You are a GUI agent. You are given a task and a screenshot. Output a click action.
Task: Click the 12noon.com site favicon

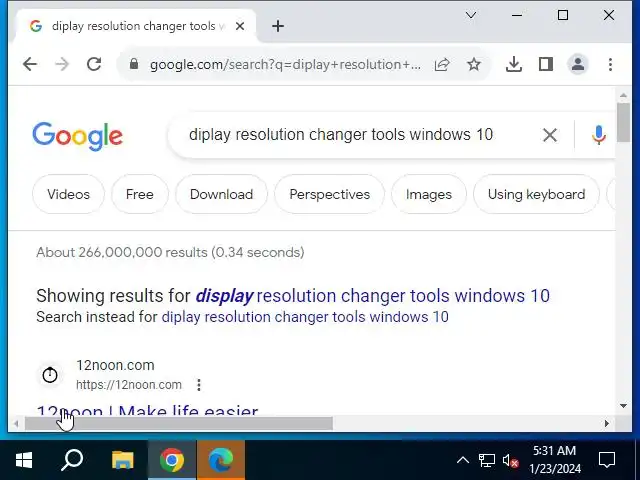click(x=50, y=375)
